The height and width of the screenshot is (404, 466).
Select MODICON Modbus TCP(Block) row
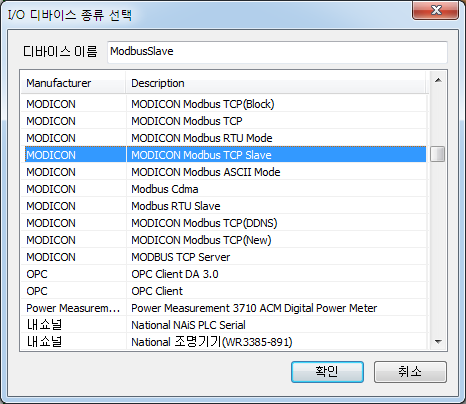click(x=224, y=104)
